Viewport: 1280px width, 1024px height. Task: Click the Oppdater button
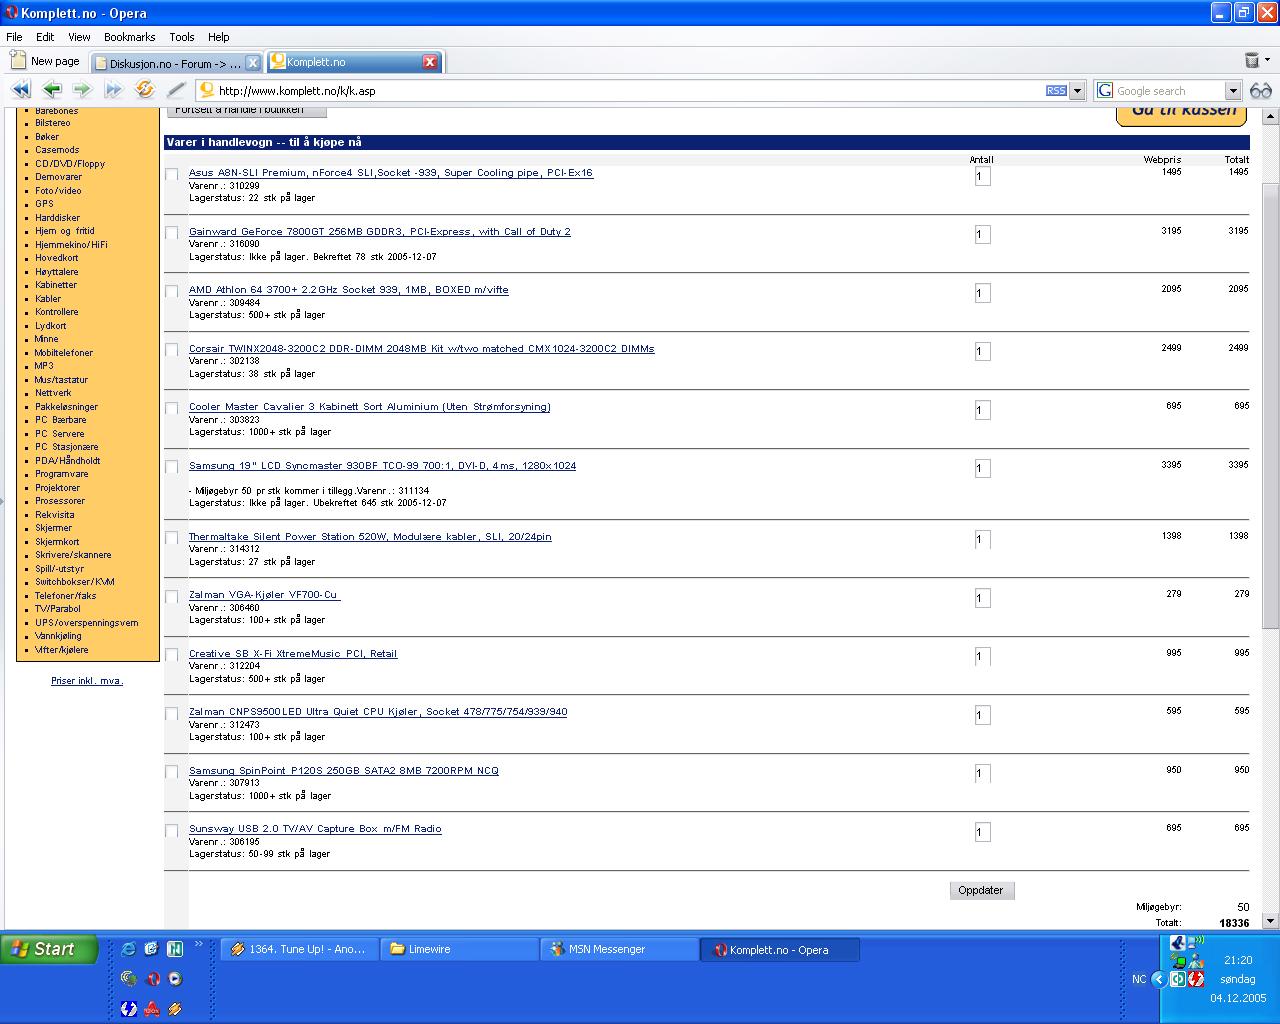(x=981, y=890)
